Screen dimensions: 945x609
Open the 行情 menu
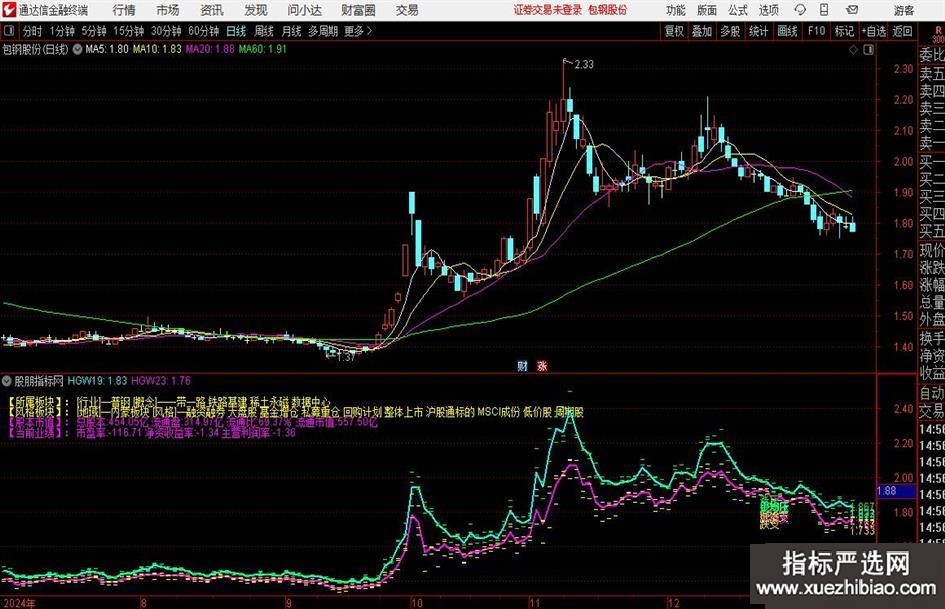pyautogui.click(x=124, y=10)
